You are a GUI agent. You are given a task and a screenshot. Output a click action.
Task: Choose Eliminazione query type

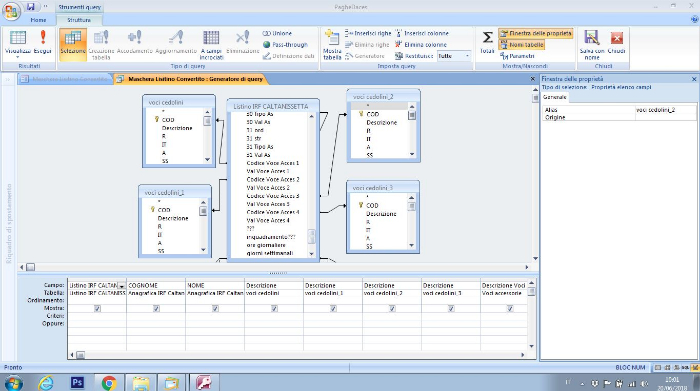[242, 42]
